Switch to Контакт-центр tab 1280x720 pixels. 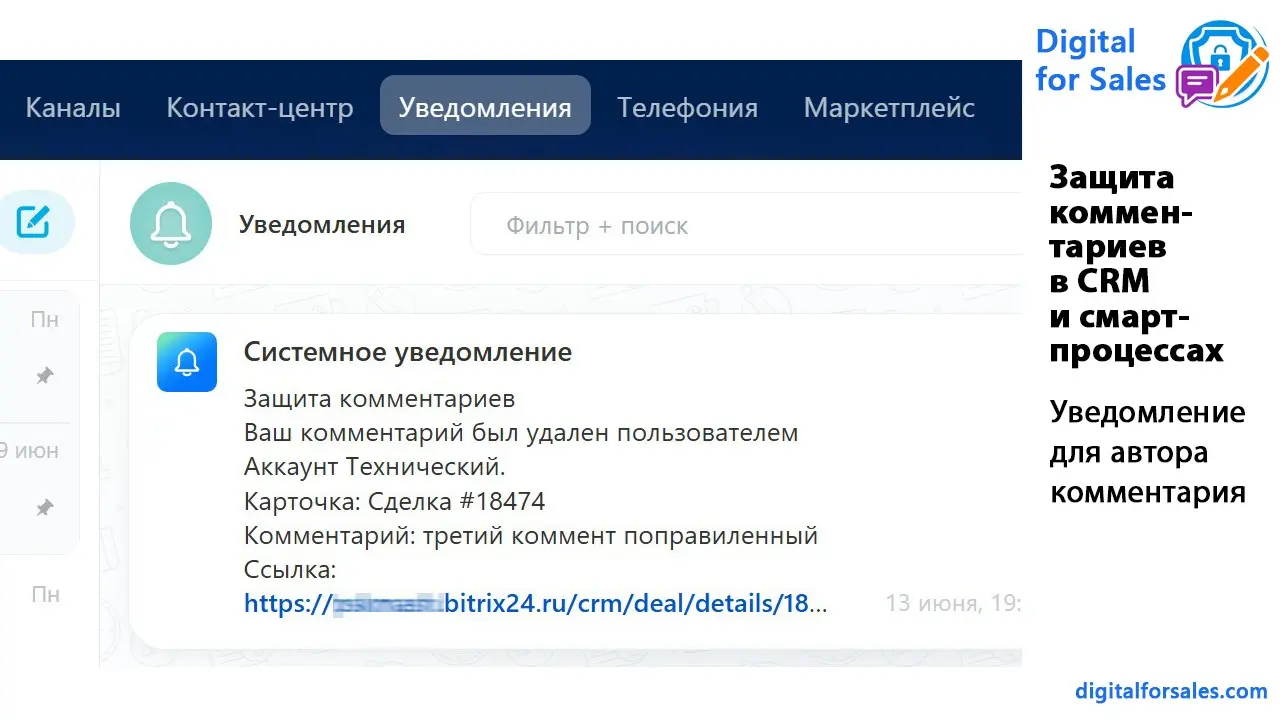coord(260,107)
